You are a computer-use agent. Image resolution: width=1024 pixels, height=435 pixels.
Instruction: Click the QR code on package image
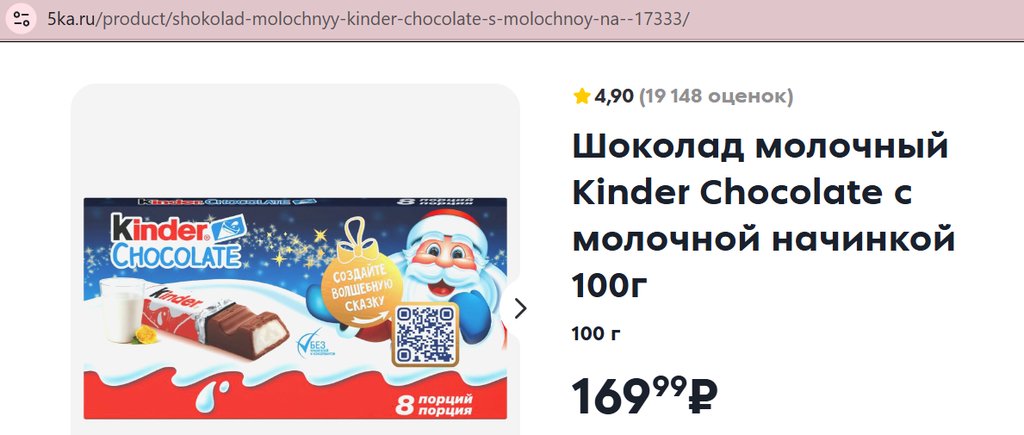425,334
